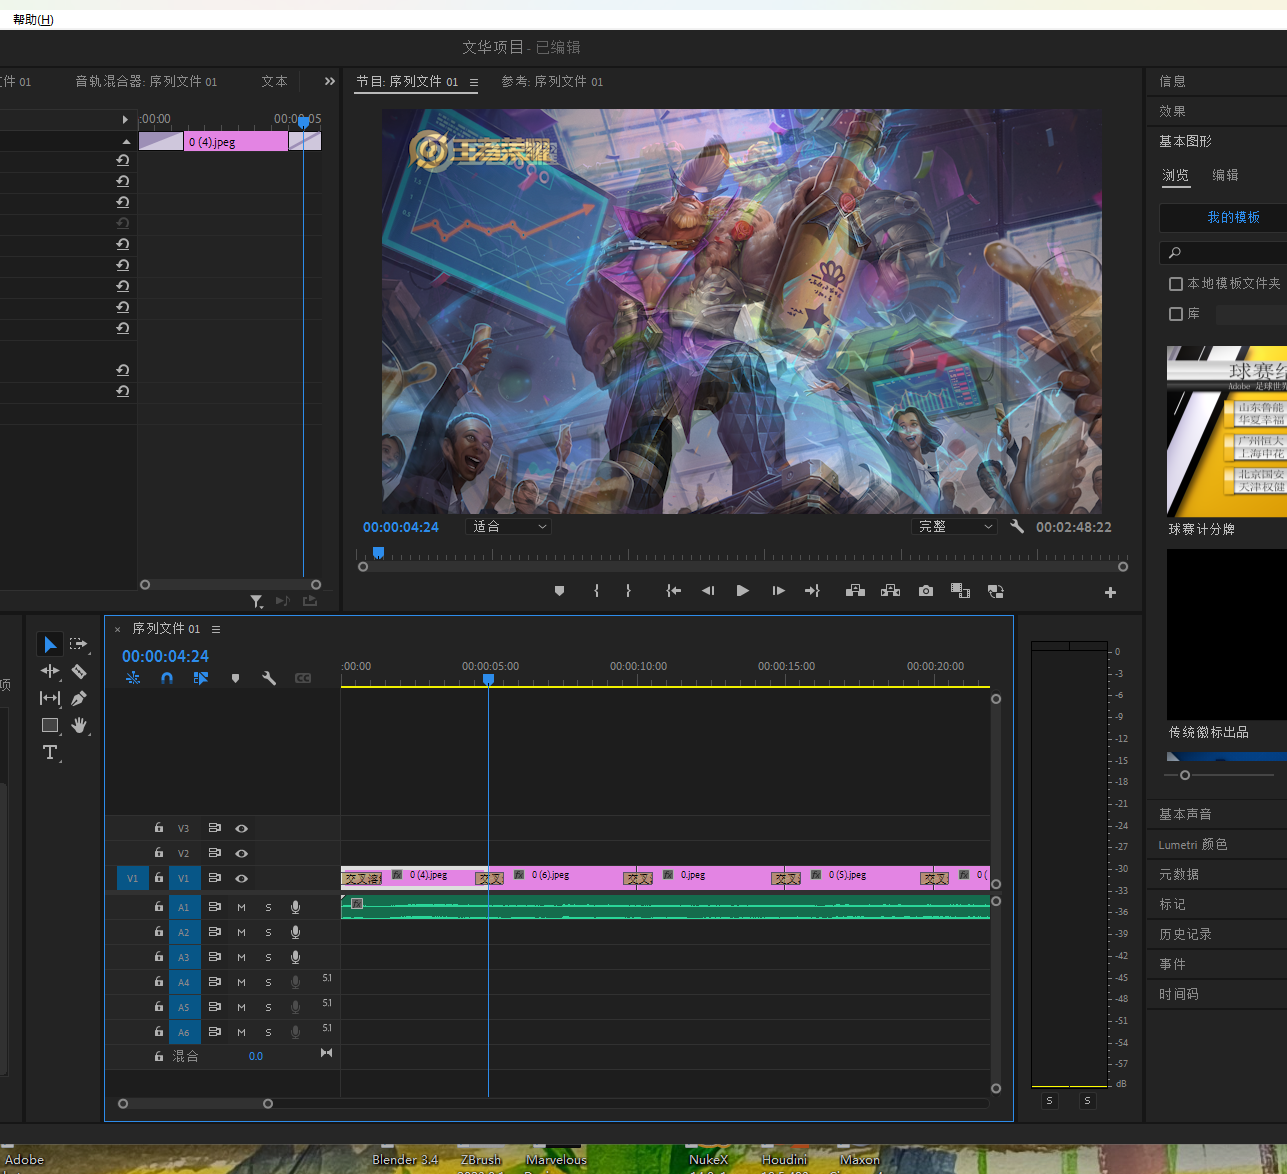Solo audio track A2
The height and width of the screenshot is (1174, 1287).
268,932
